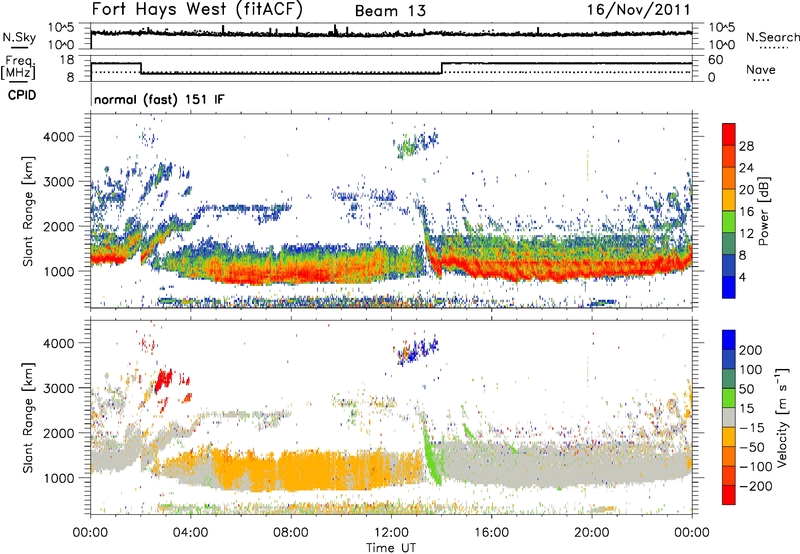Click the '12:00' time axis tick label
The width and height of the screenshot is (800, 554).
click(x=391, y=533)
